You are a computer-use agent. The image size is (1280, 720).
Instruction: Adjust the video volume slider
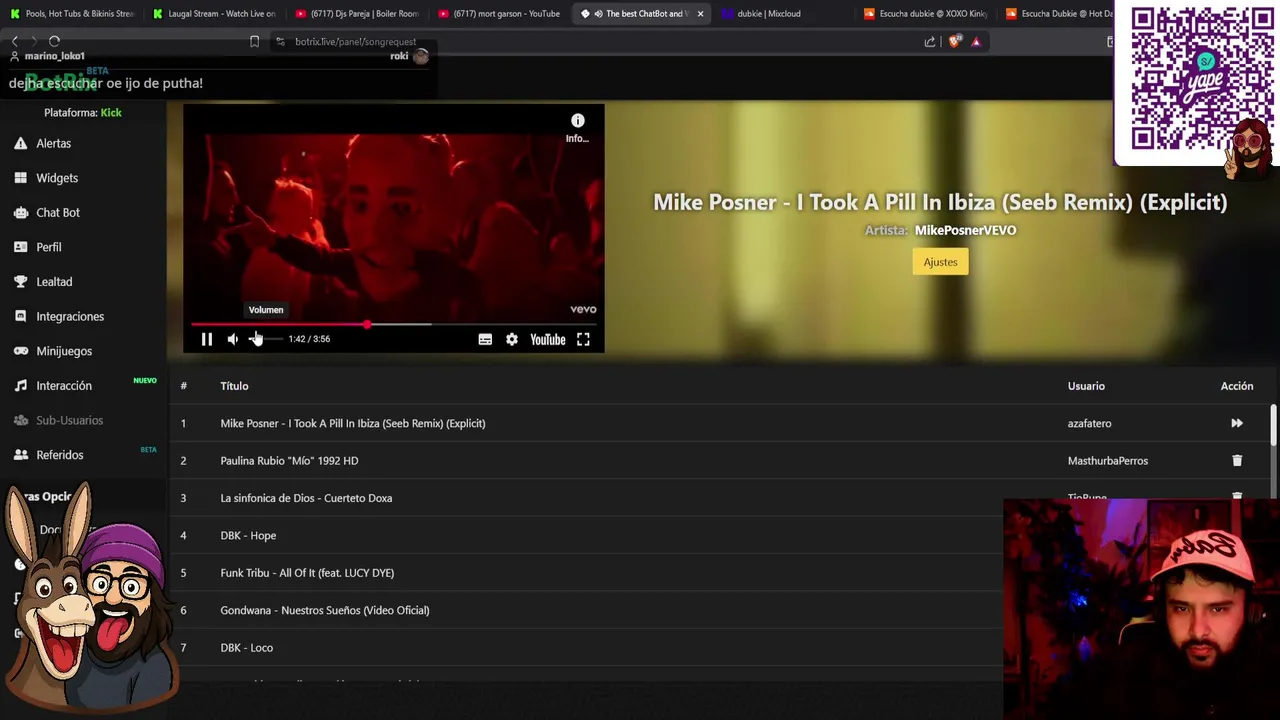(265, 339)
